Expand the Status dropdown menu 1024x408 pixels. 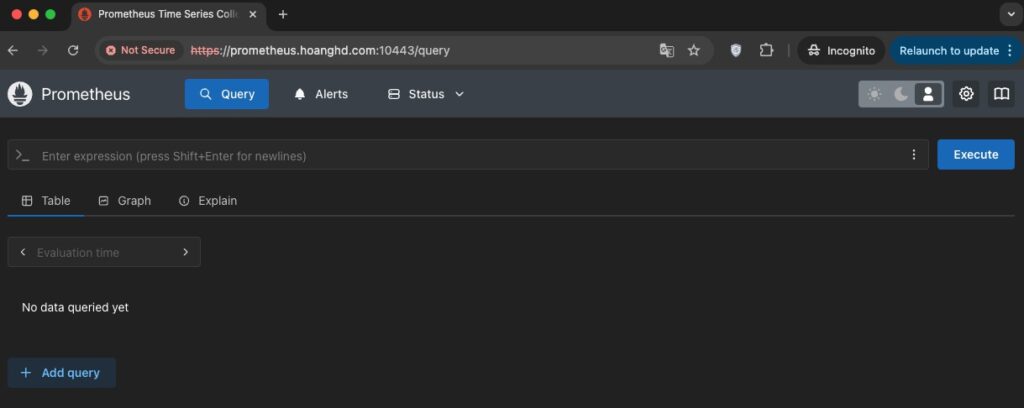[426, 94]
